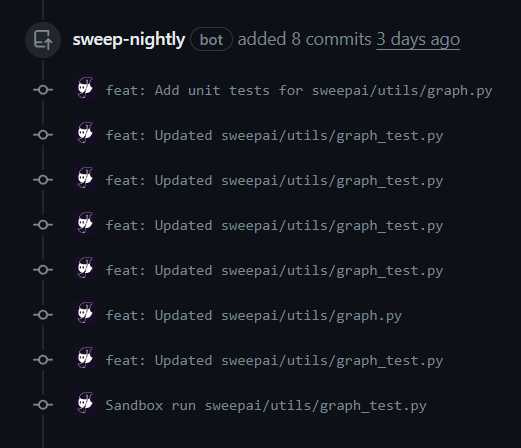This screenshot has width=521, height=448.
Task: Click commit node icon for 'Updated graph.py' commit
Action: click(43, 315)
